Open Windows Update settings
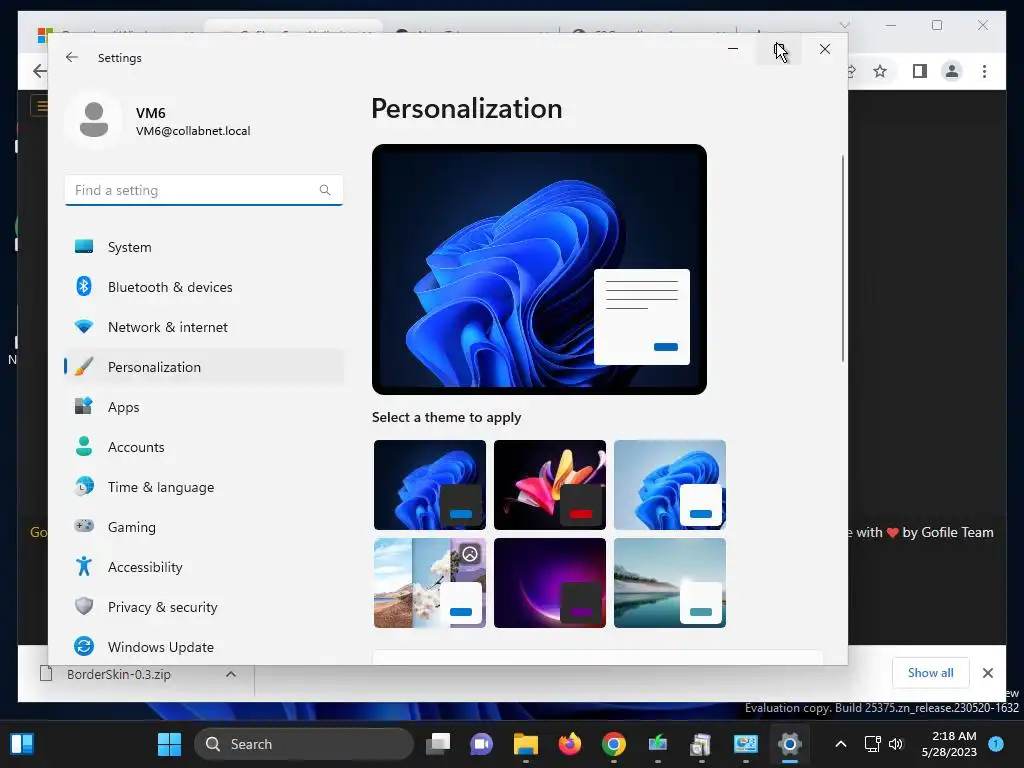The width and height of the screenshot is (1024, 768). coord(204,647)
